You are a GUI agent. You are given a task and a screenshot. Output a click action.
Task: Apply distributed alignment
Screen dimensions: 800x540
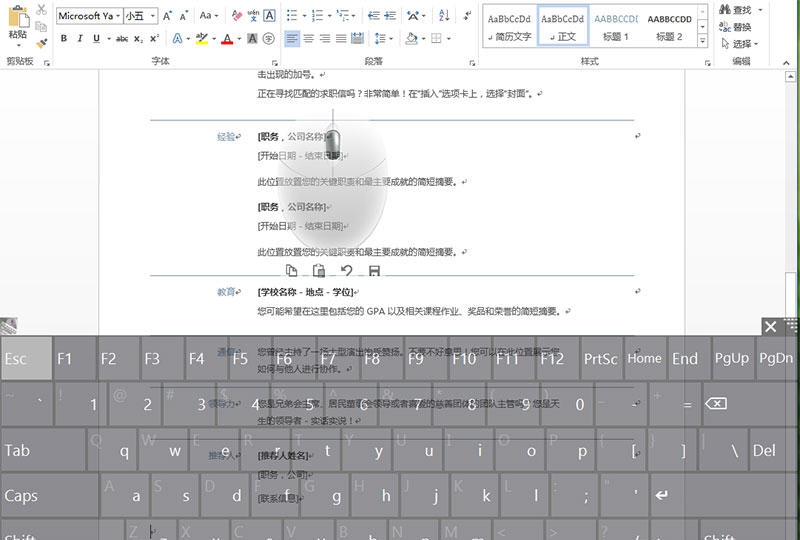click(x=358, y=38)
